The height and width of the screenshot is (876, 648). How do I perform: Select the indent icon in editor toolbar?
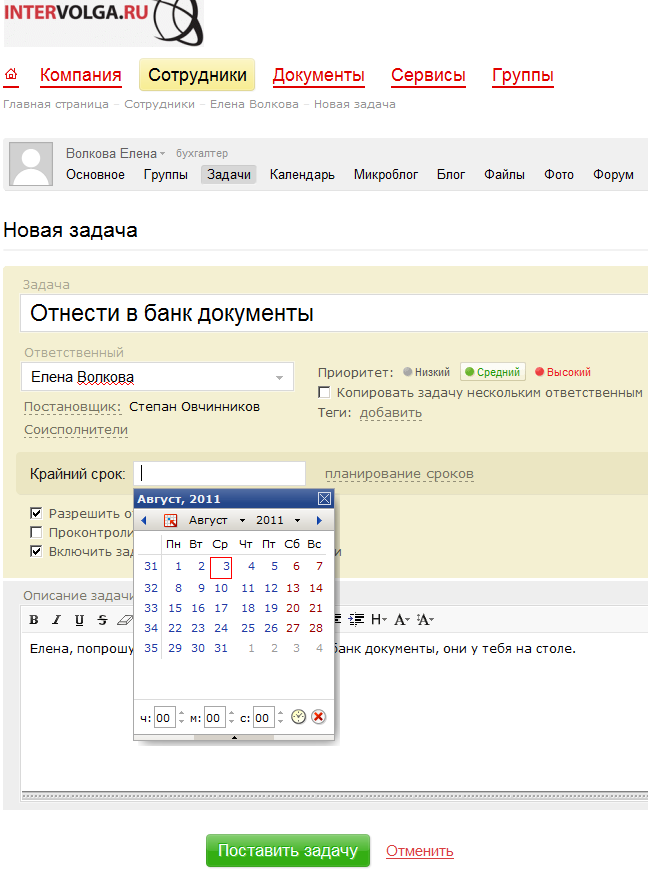[356, 619]
